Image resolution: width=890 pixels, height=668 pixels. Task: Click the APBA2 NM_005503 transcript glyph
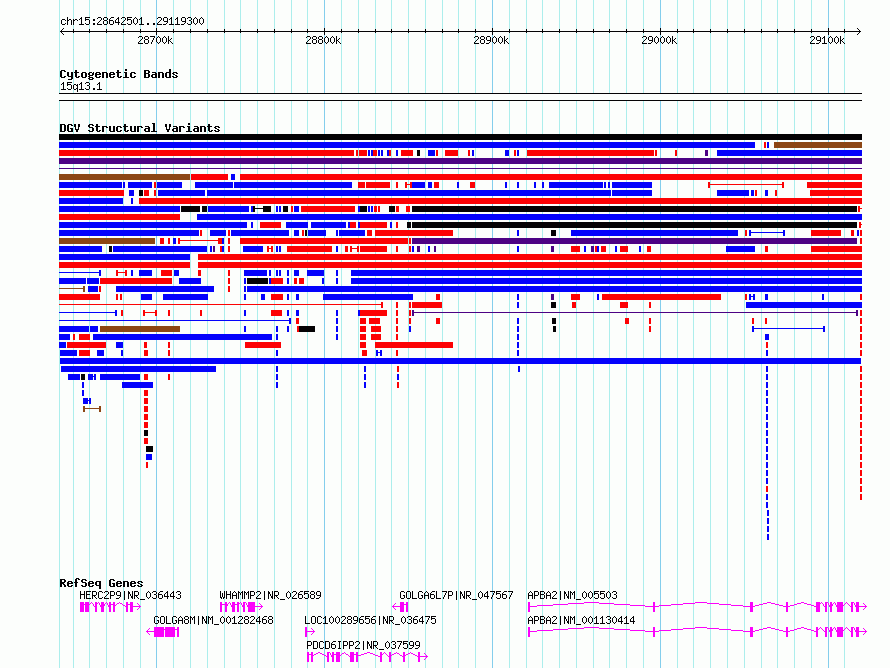(x=697, y=607)
